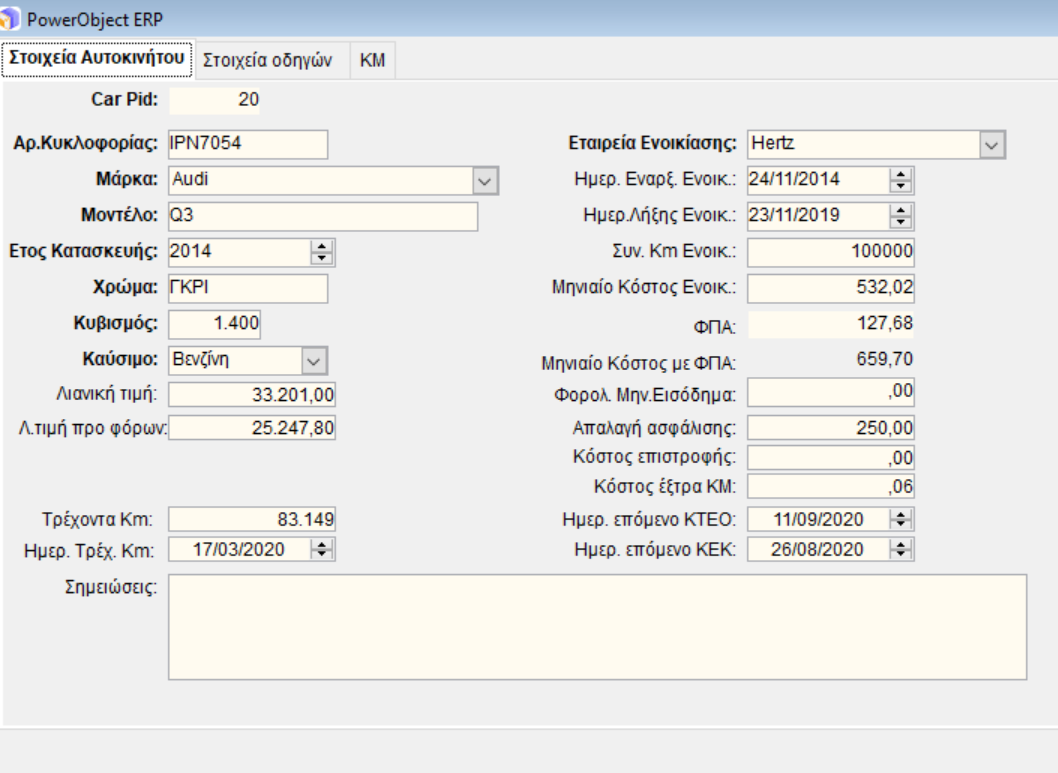The height and width of the screenshot is (773, 1058).
Task: Open the KM tab
Action: click(372, 61)
